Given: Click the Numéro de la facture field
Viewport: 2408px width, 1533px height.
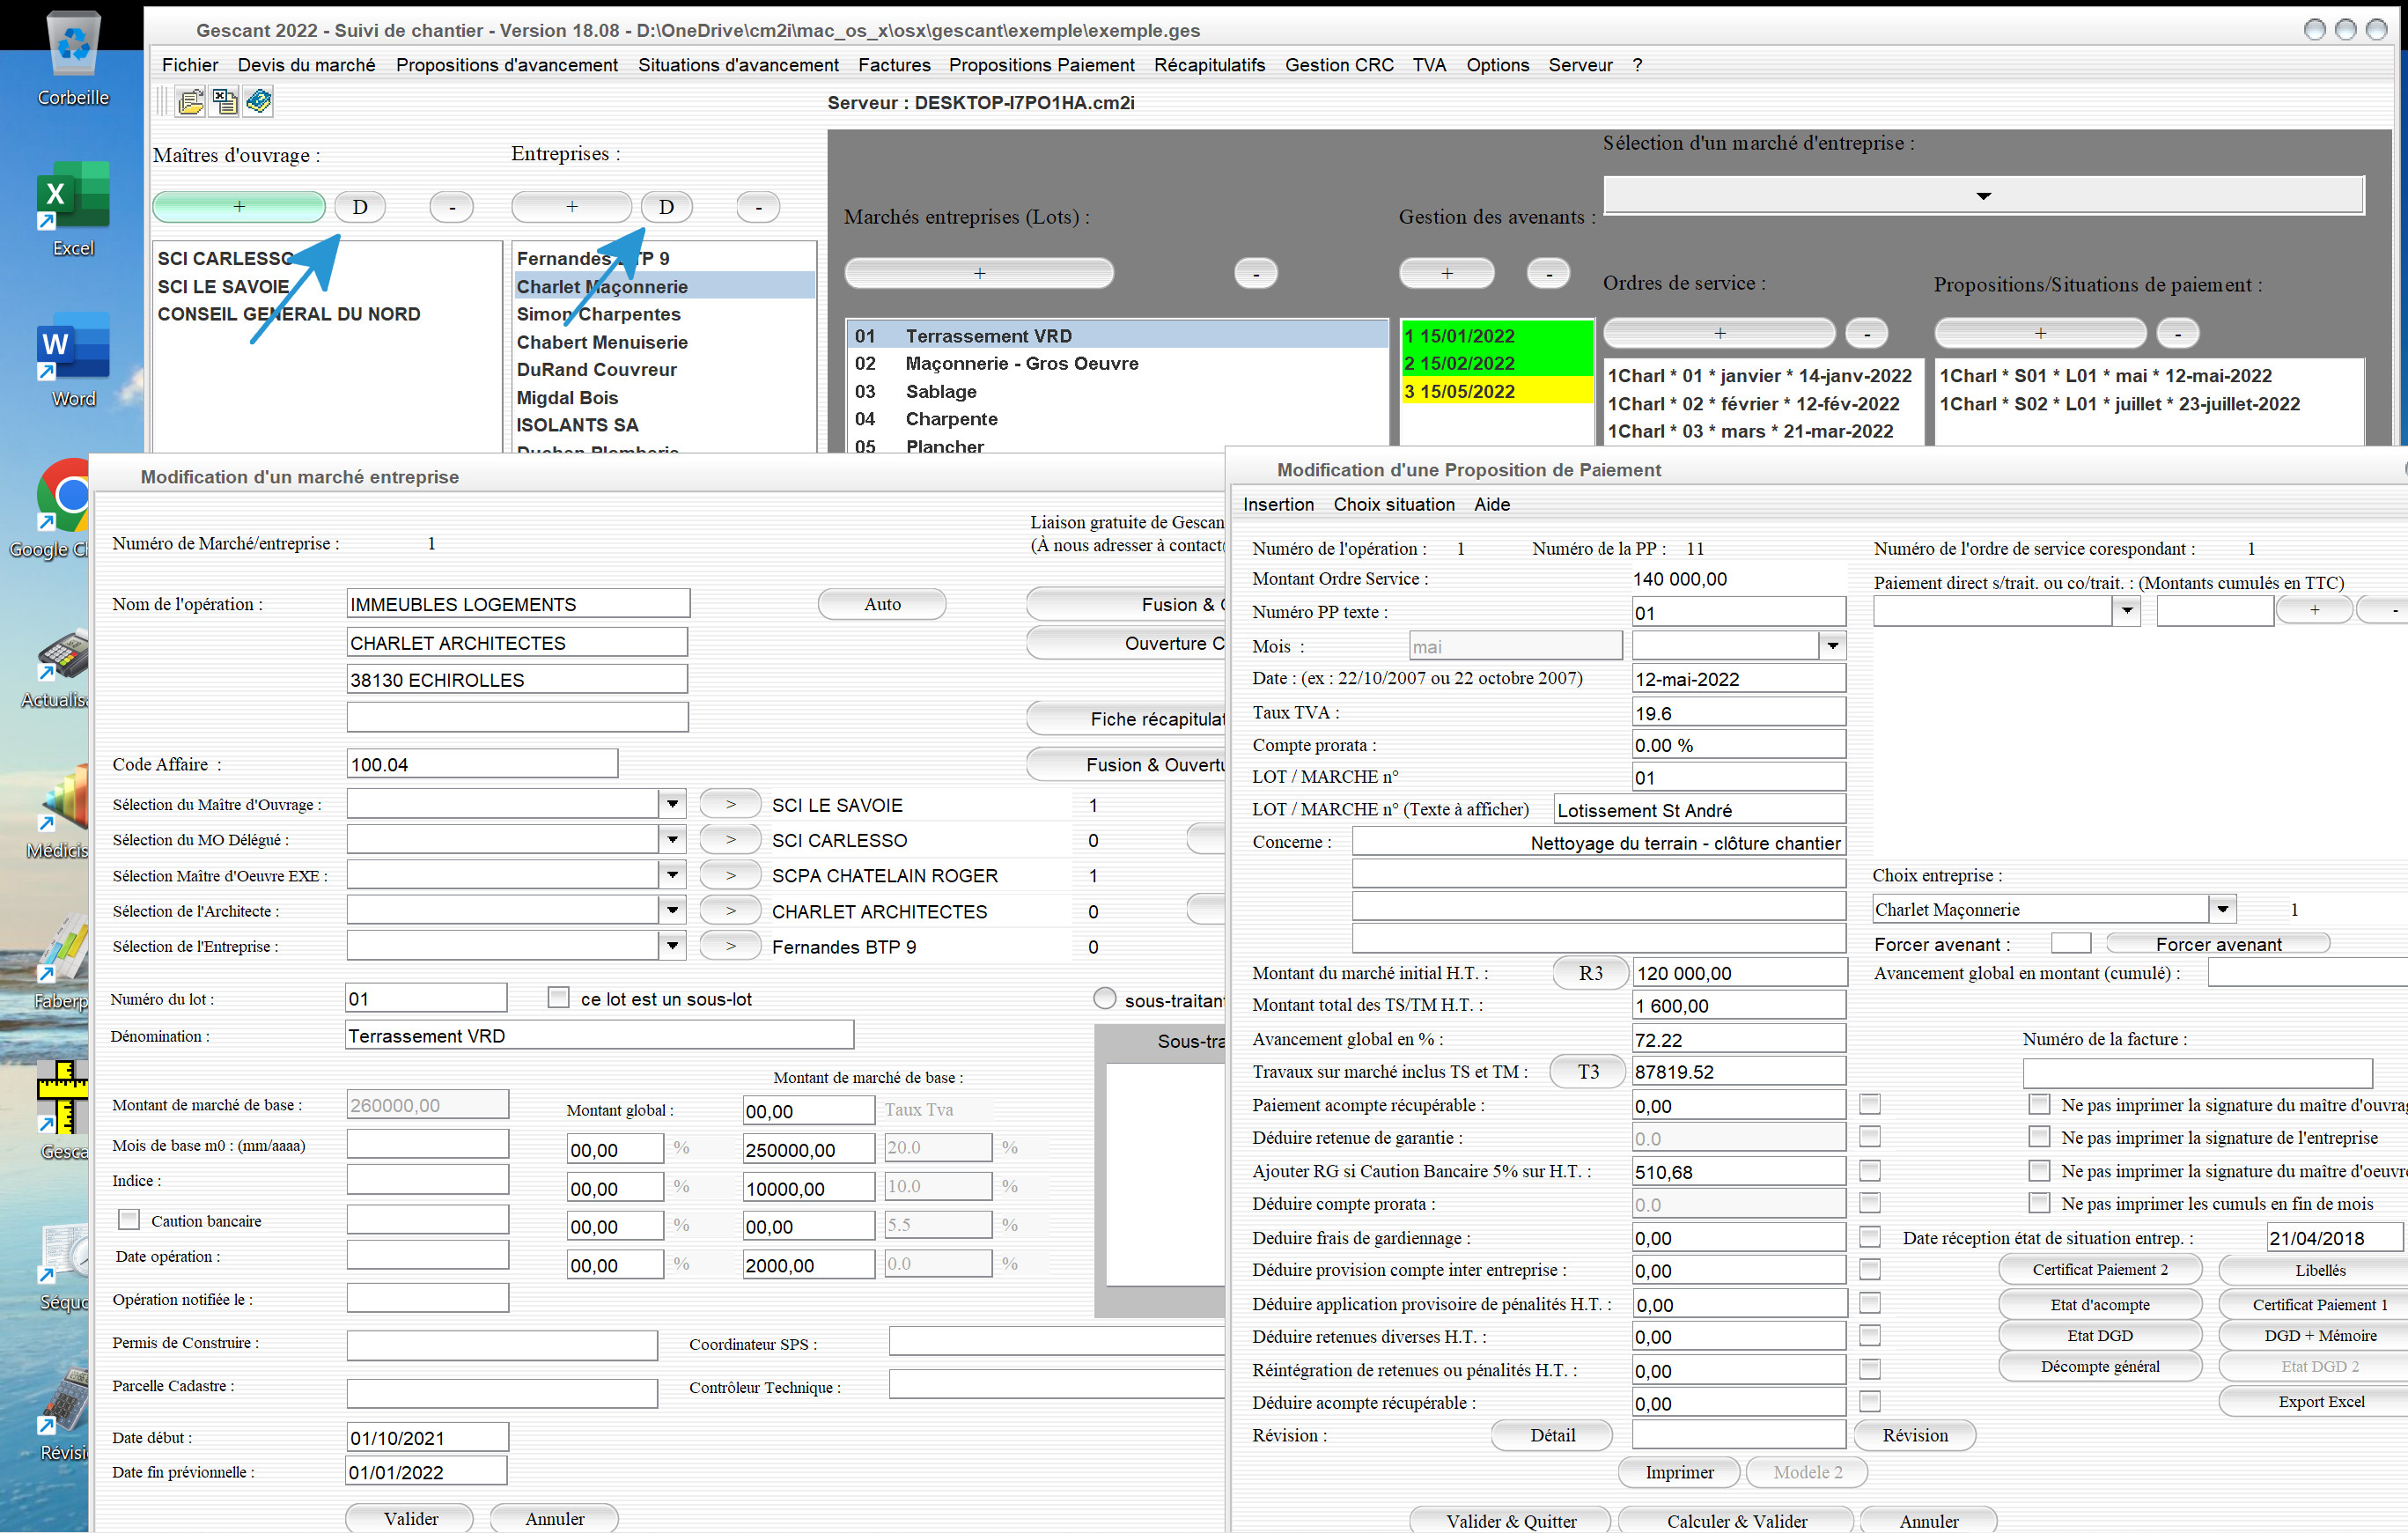Looking at the screenshot, I should pos(2197,1074).
